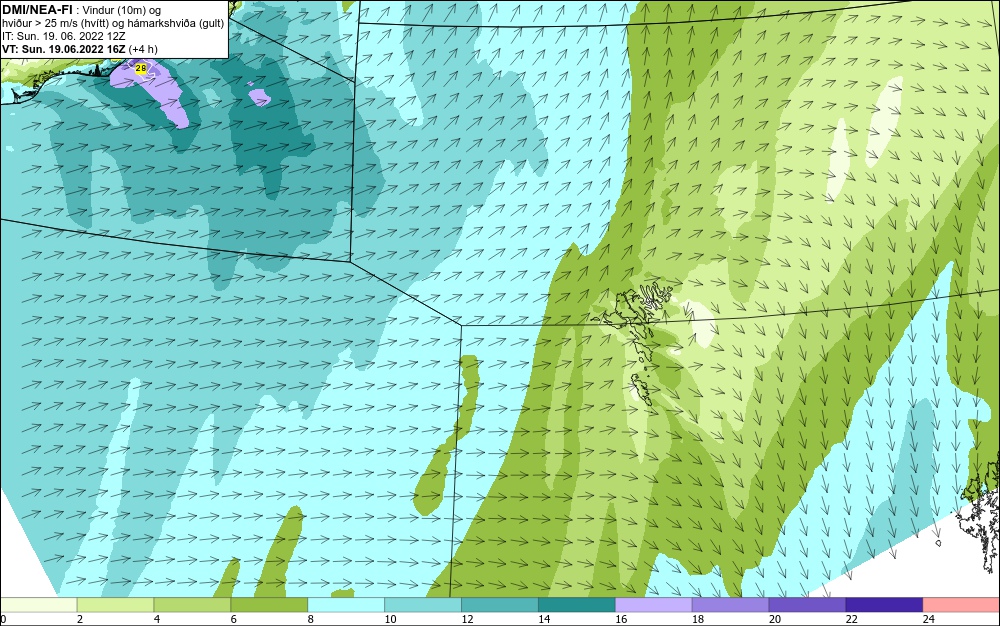Click the legend scale label 20
The width and height of the screenshot is (1000, 626).
pos(775,619)
